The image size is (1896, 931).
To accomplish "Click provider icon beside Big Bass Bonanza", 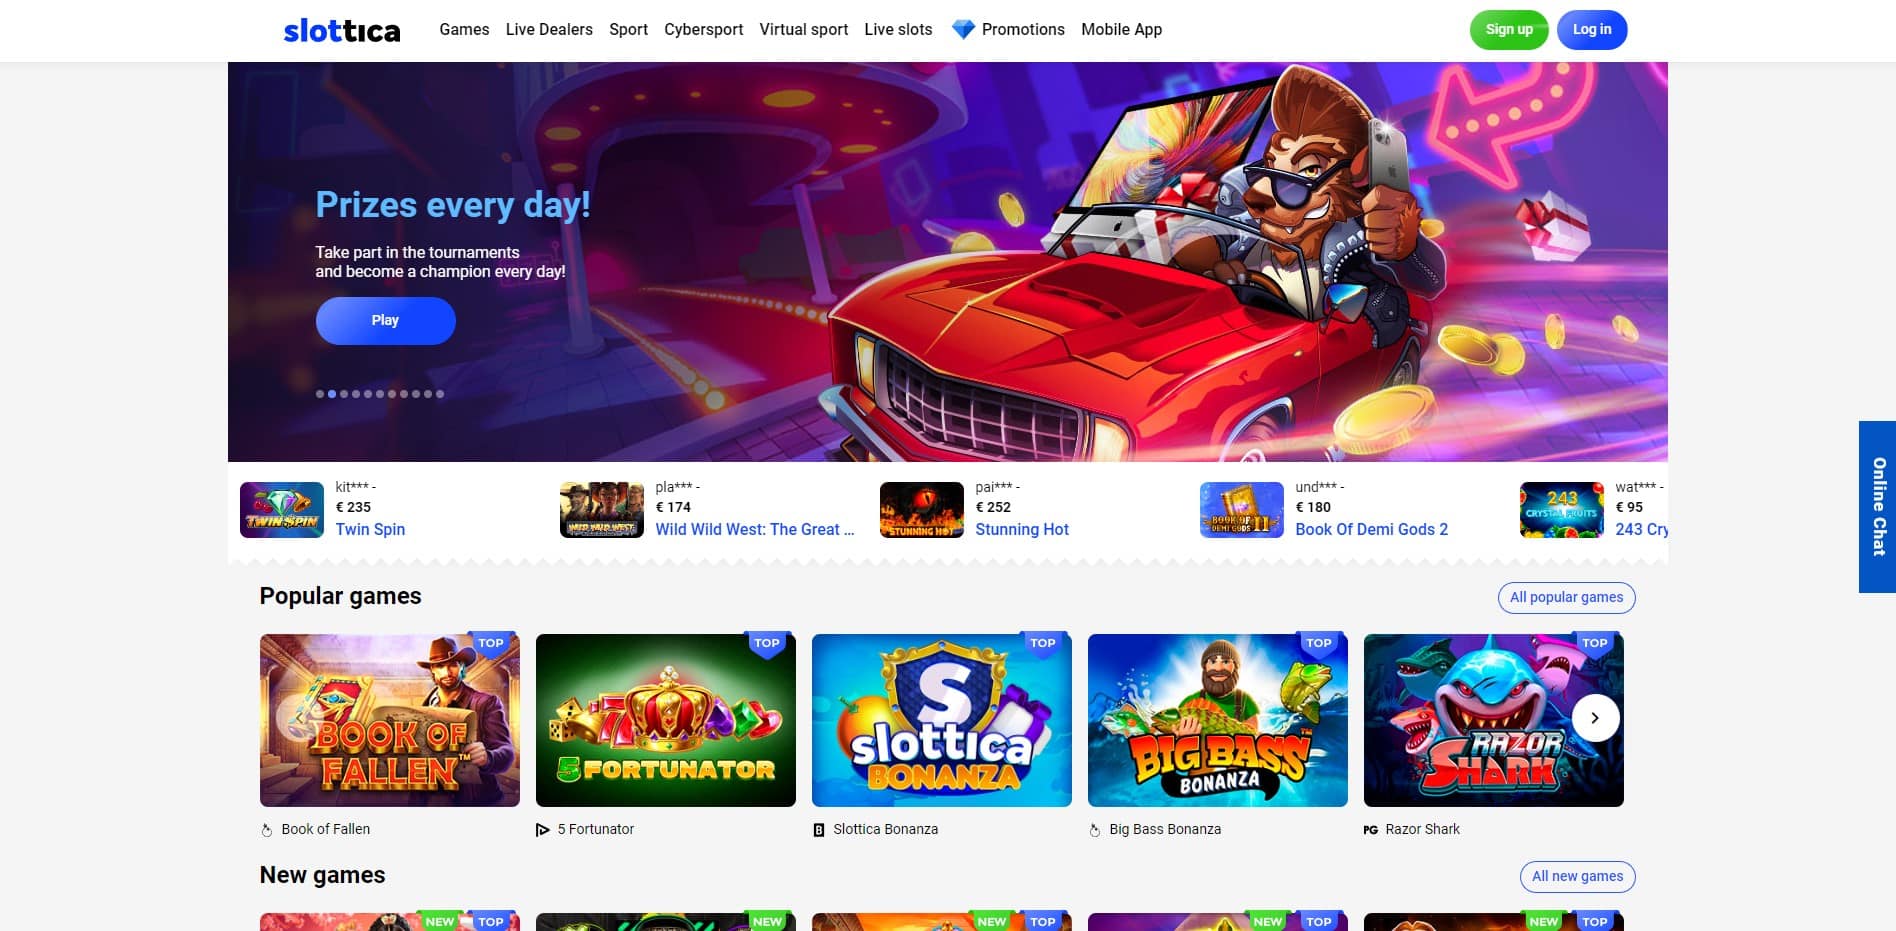I will pos(1095,830).
